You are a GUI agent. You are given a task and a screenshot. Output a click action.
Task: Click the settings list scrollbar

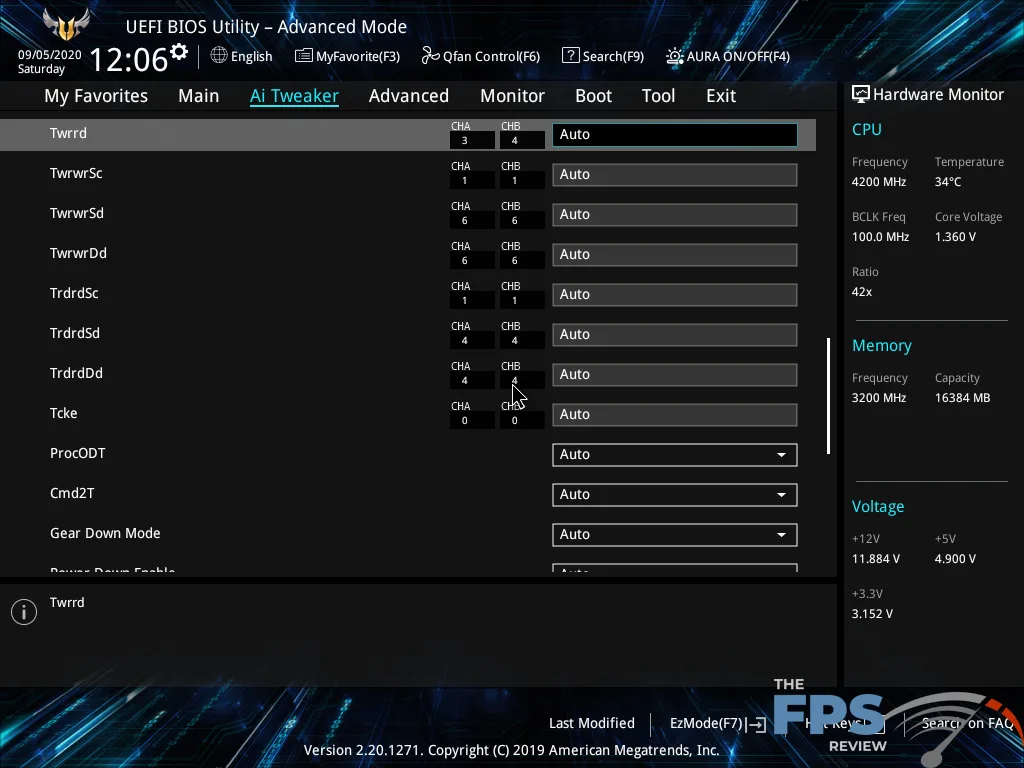pos(828,396)
